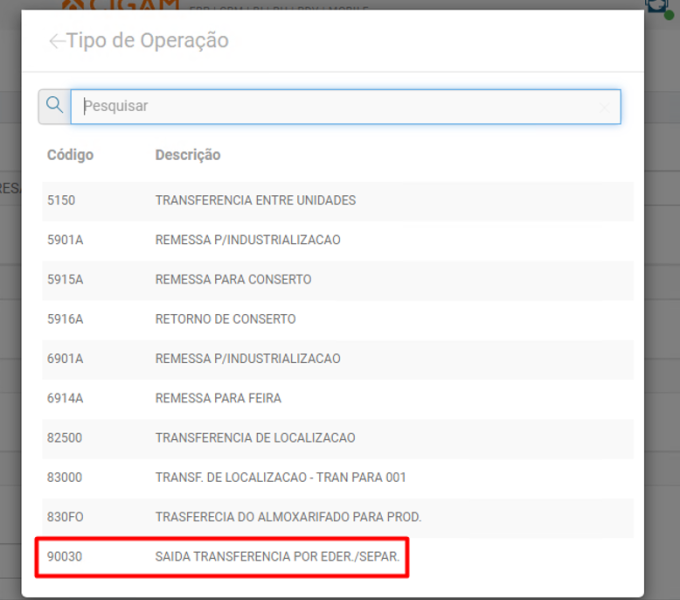Pick 5916A RETORNO DE CONSERTO
This screenshot has height=600, width=680.
338,320
